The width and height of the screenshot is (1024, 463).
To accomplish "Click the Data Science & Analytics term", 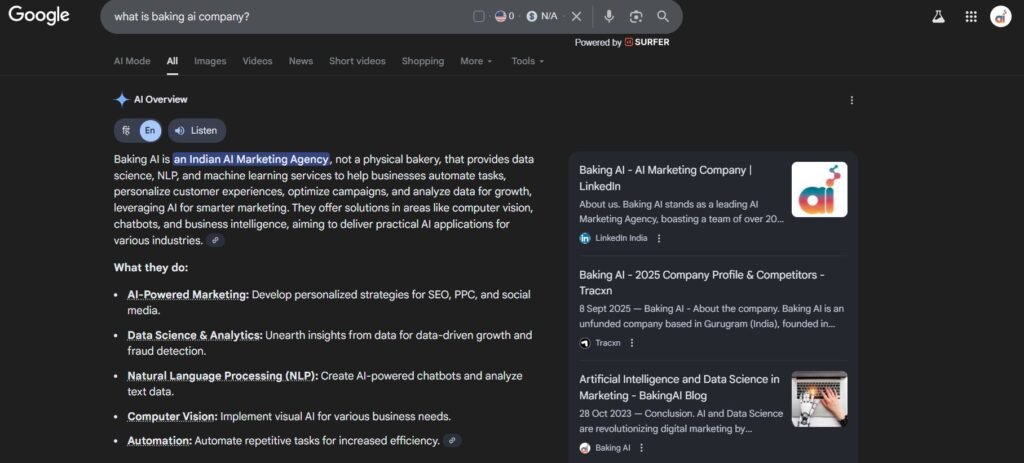I will pyautogui.click(x=195, y=335).
